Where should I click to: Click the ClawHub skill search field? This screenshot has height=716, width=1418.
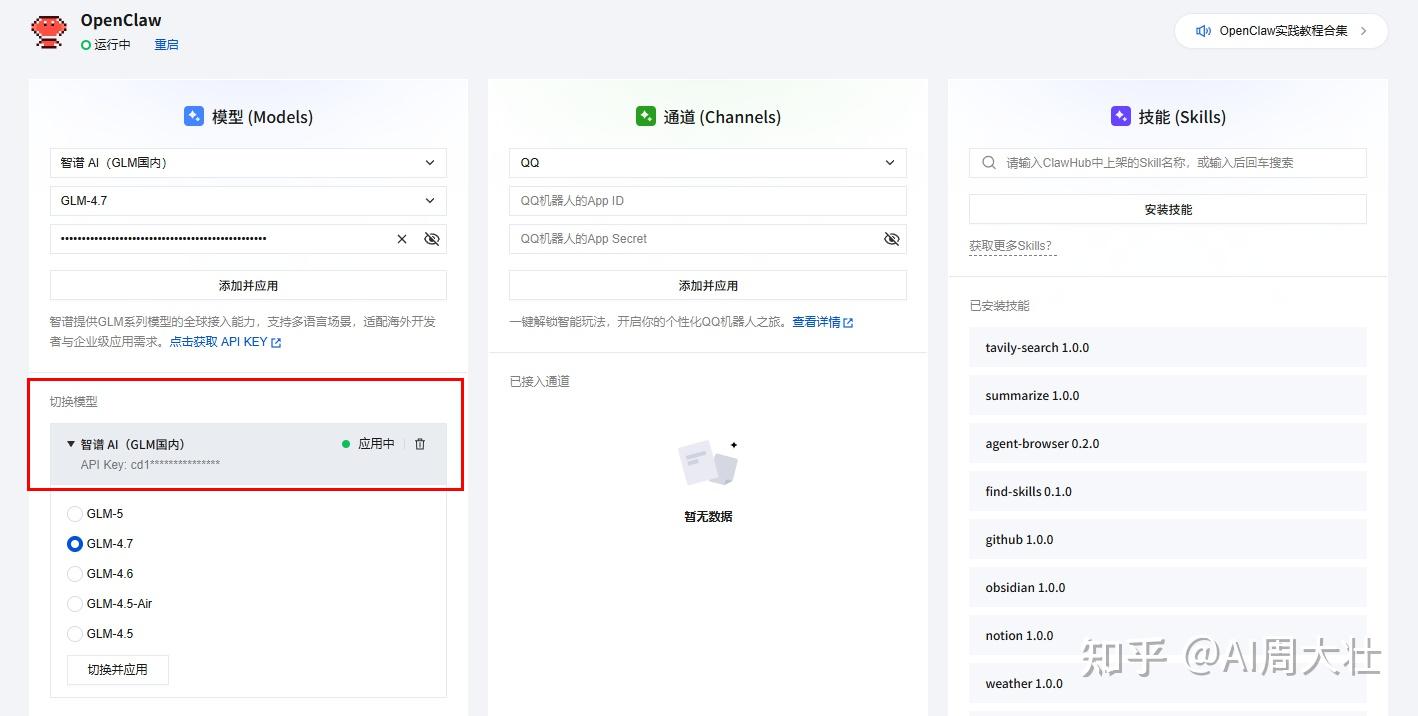1168,163
